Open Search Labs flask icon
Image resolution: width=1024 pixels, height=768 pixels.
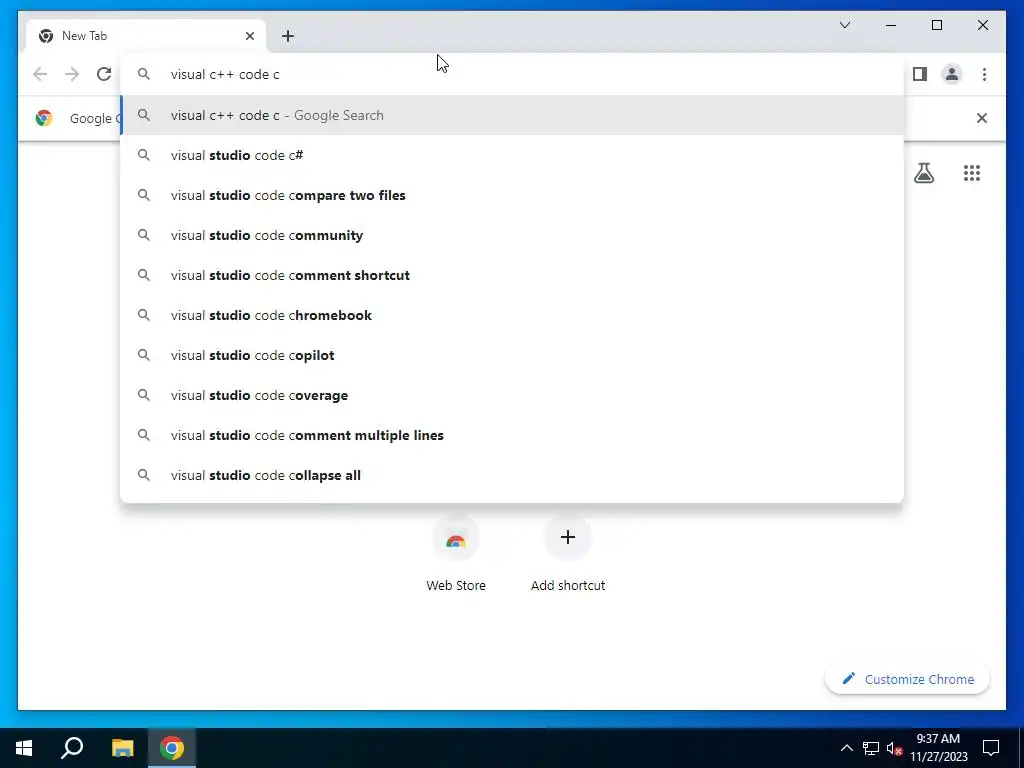pyautogui.click(x=923, y=173)
